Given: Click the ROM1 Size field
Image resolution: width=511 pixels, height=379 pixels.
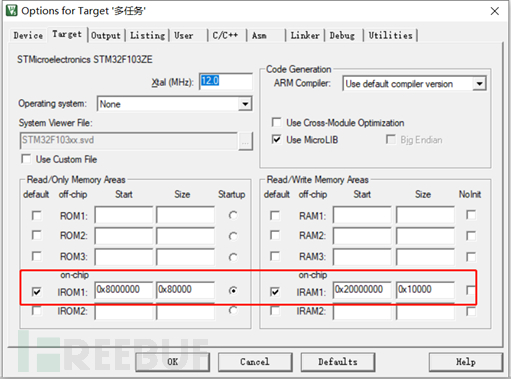Looking at the screenshot, I should coord(186,215).
